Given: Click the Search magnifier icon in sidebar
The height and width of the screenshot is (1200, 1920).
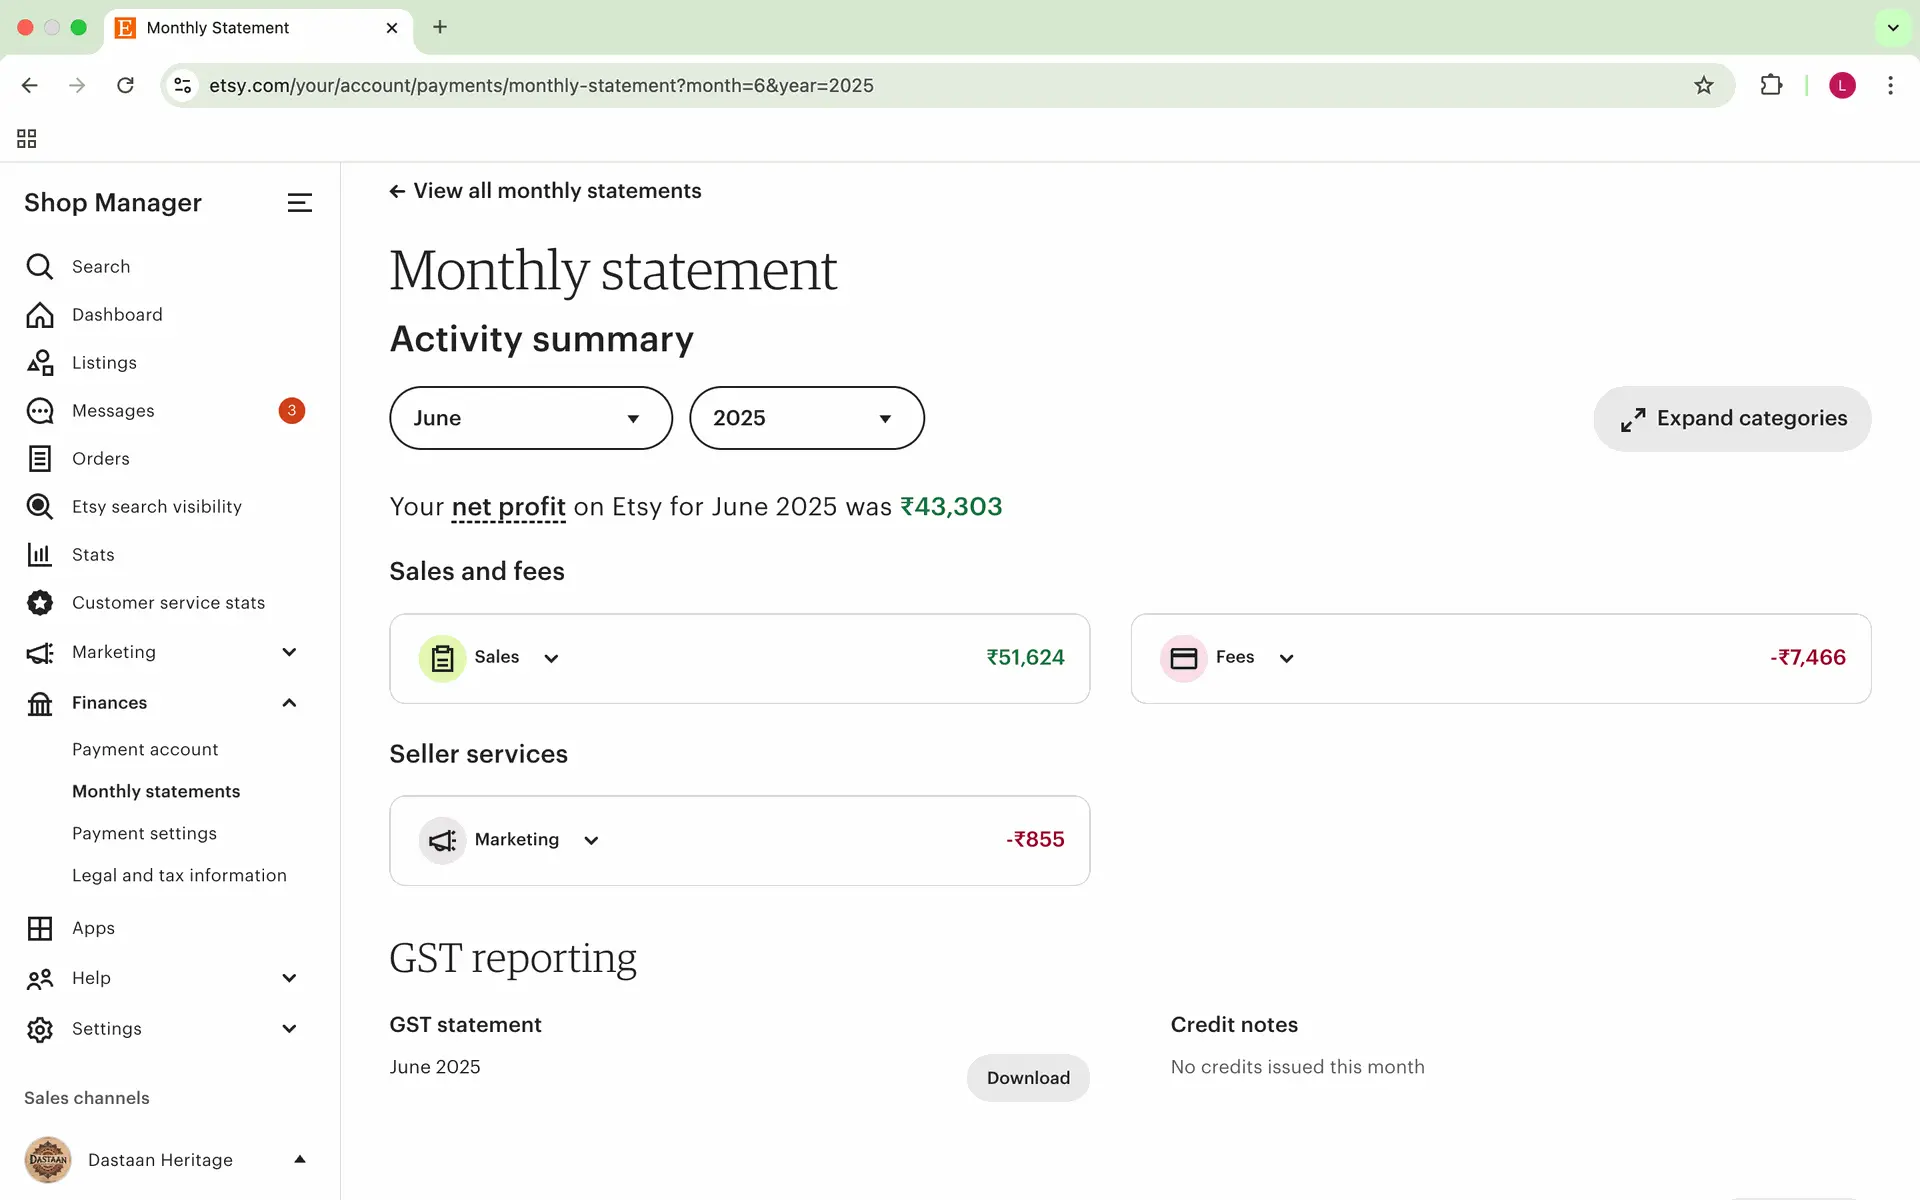Looking at the screenshot, I should point(39,266).
